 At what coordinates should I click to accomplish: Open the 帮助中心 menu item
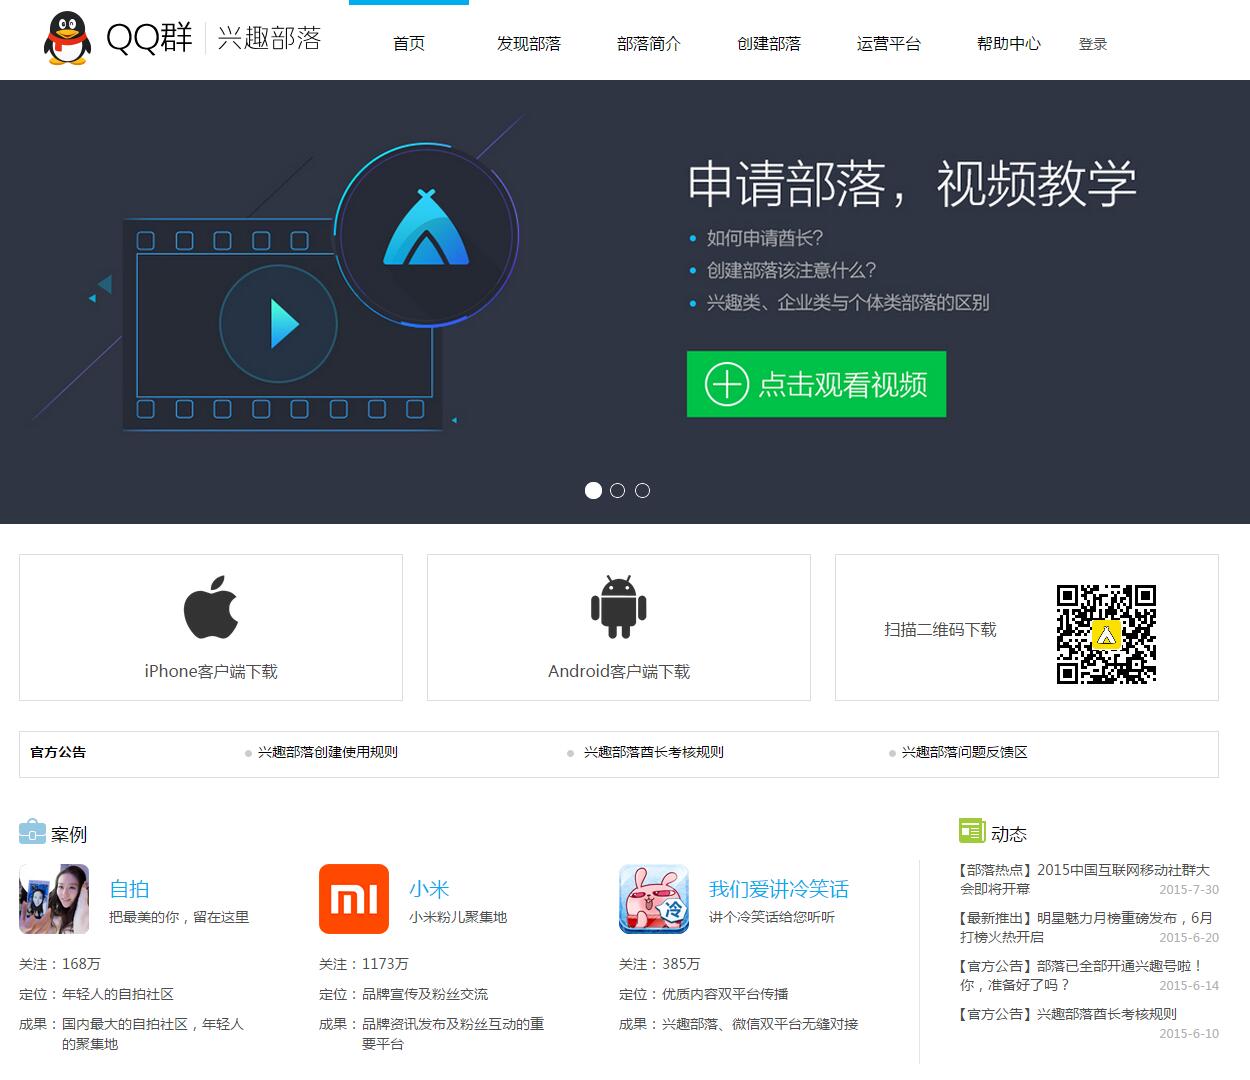1009,43
